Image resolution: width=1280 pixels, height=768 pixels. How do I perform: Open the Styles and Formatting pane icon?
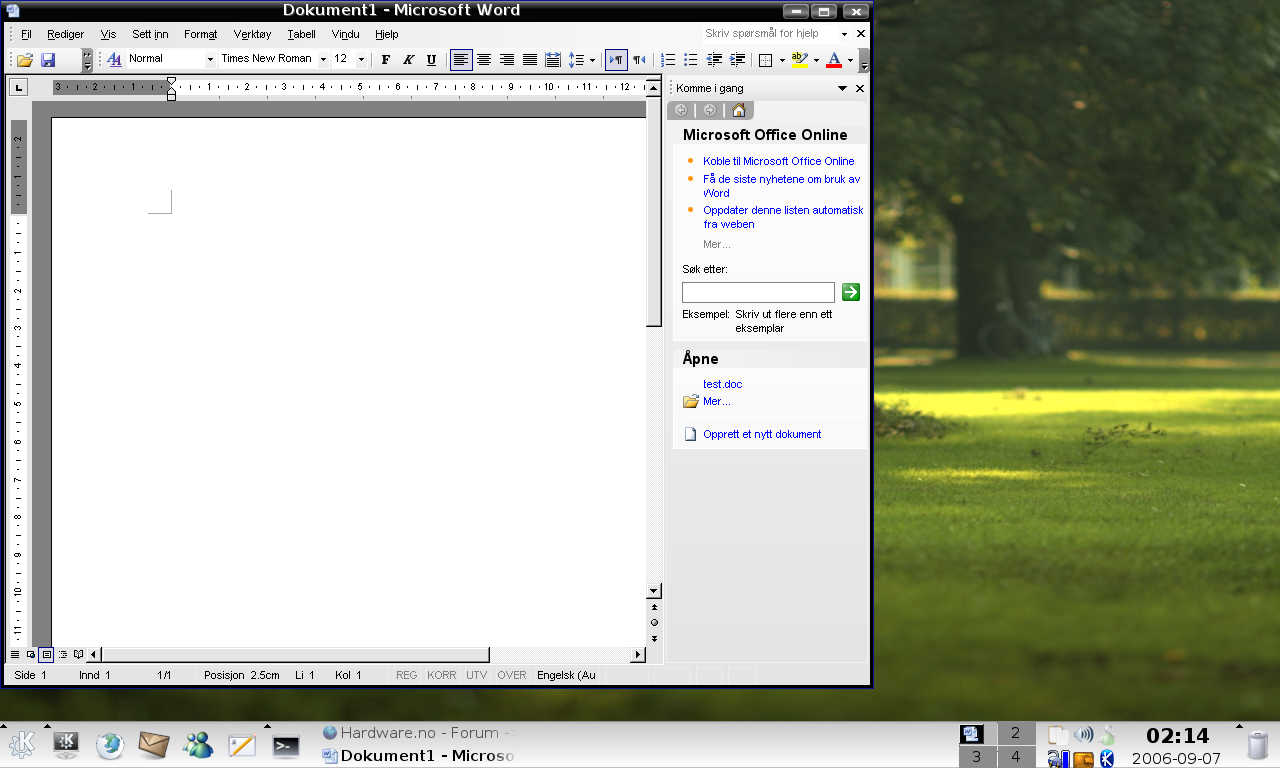click(x=114, y=60)
